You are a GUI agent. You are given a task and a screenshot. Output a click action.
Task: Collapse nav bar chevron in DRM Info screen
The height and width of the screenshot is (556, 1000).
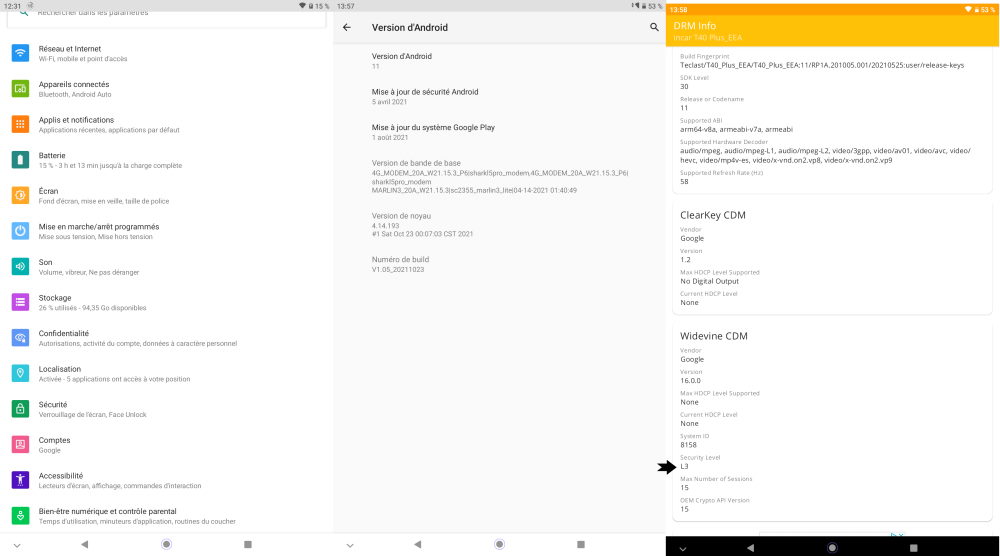pyautogui.click(x=683, y=549)
